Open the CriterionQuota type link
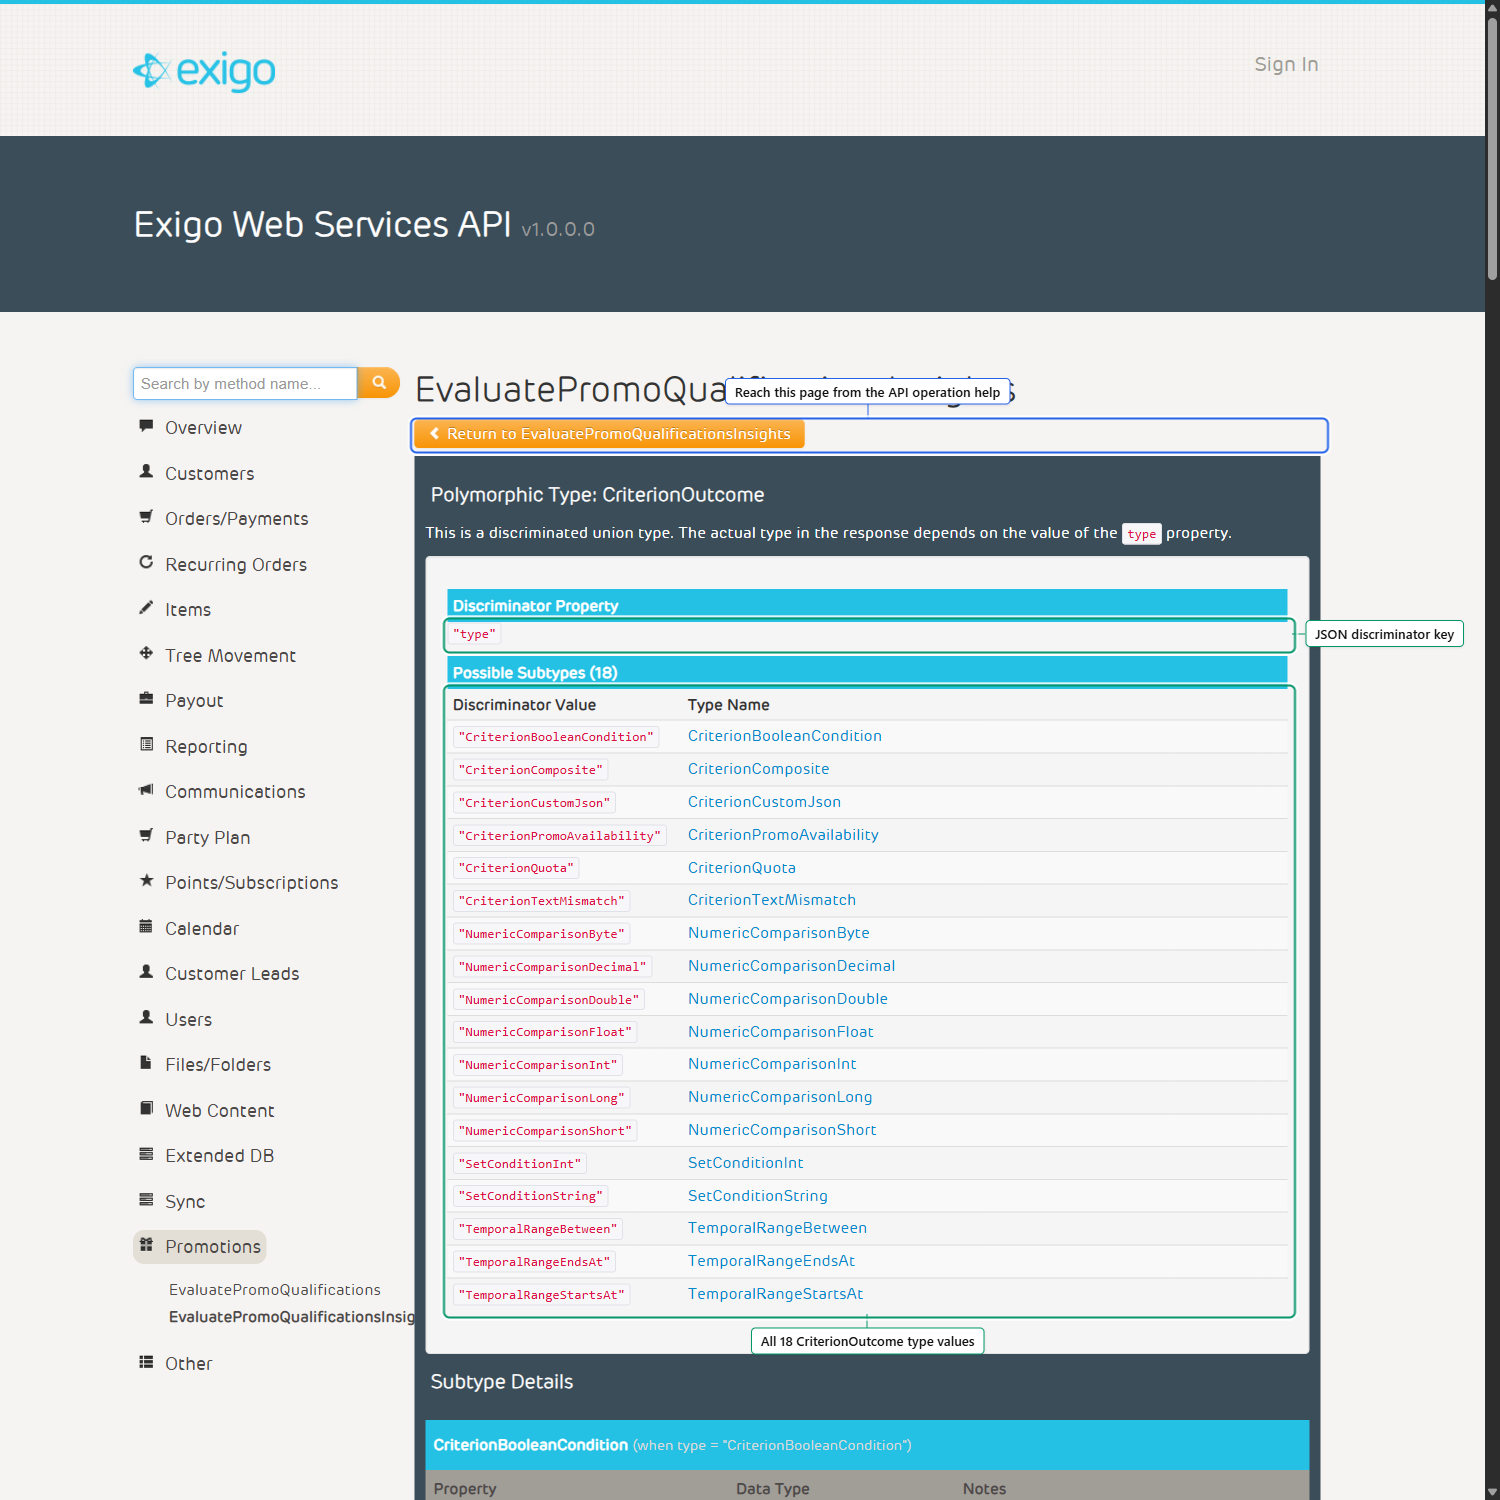Screen dimensions: 1500x1500 [x=742, y=868]
